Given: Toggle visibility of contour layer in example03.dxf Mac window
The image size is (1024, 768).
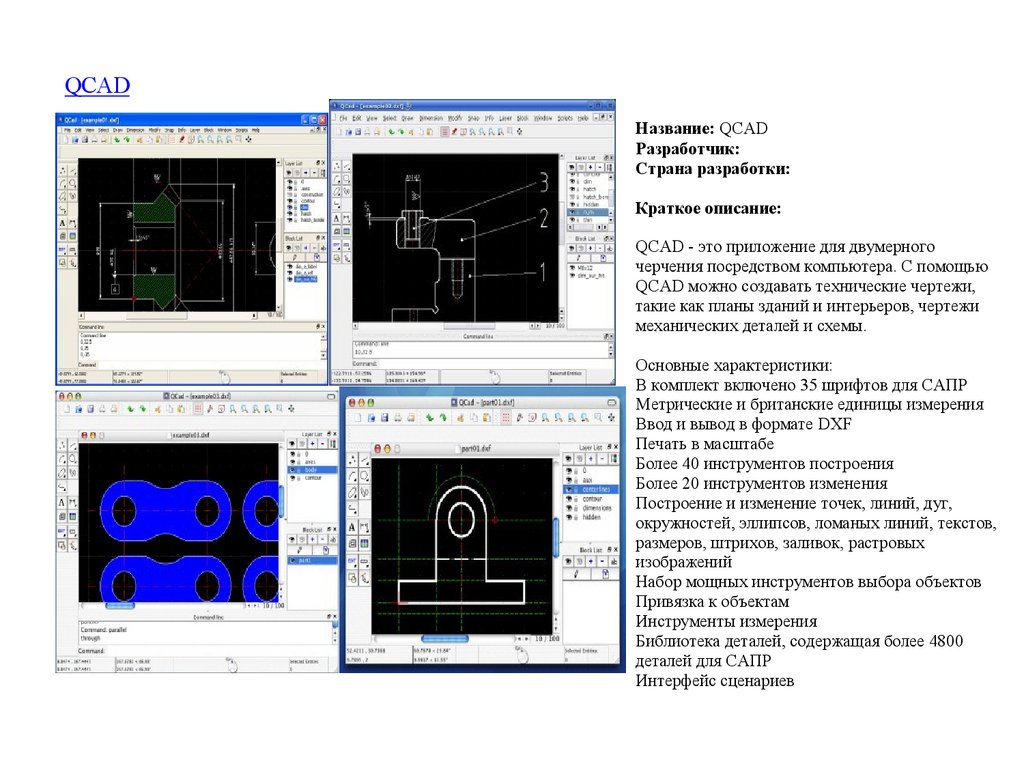Looking at the screenshot, I should coord(293,478).
